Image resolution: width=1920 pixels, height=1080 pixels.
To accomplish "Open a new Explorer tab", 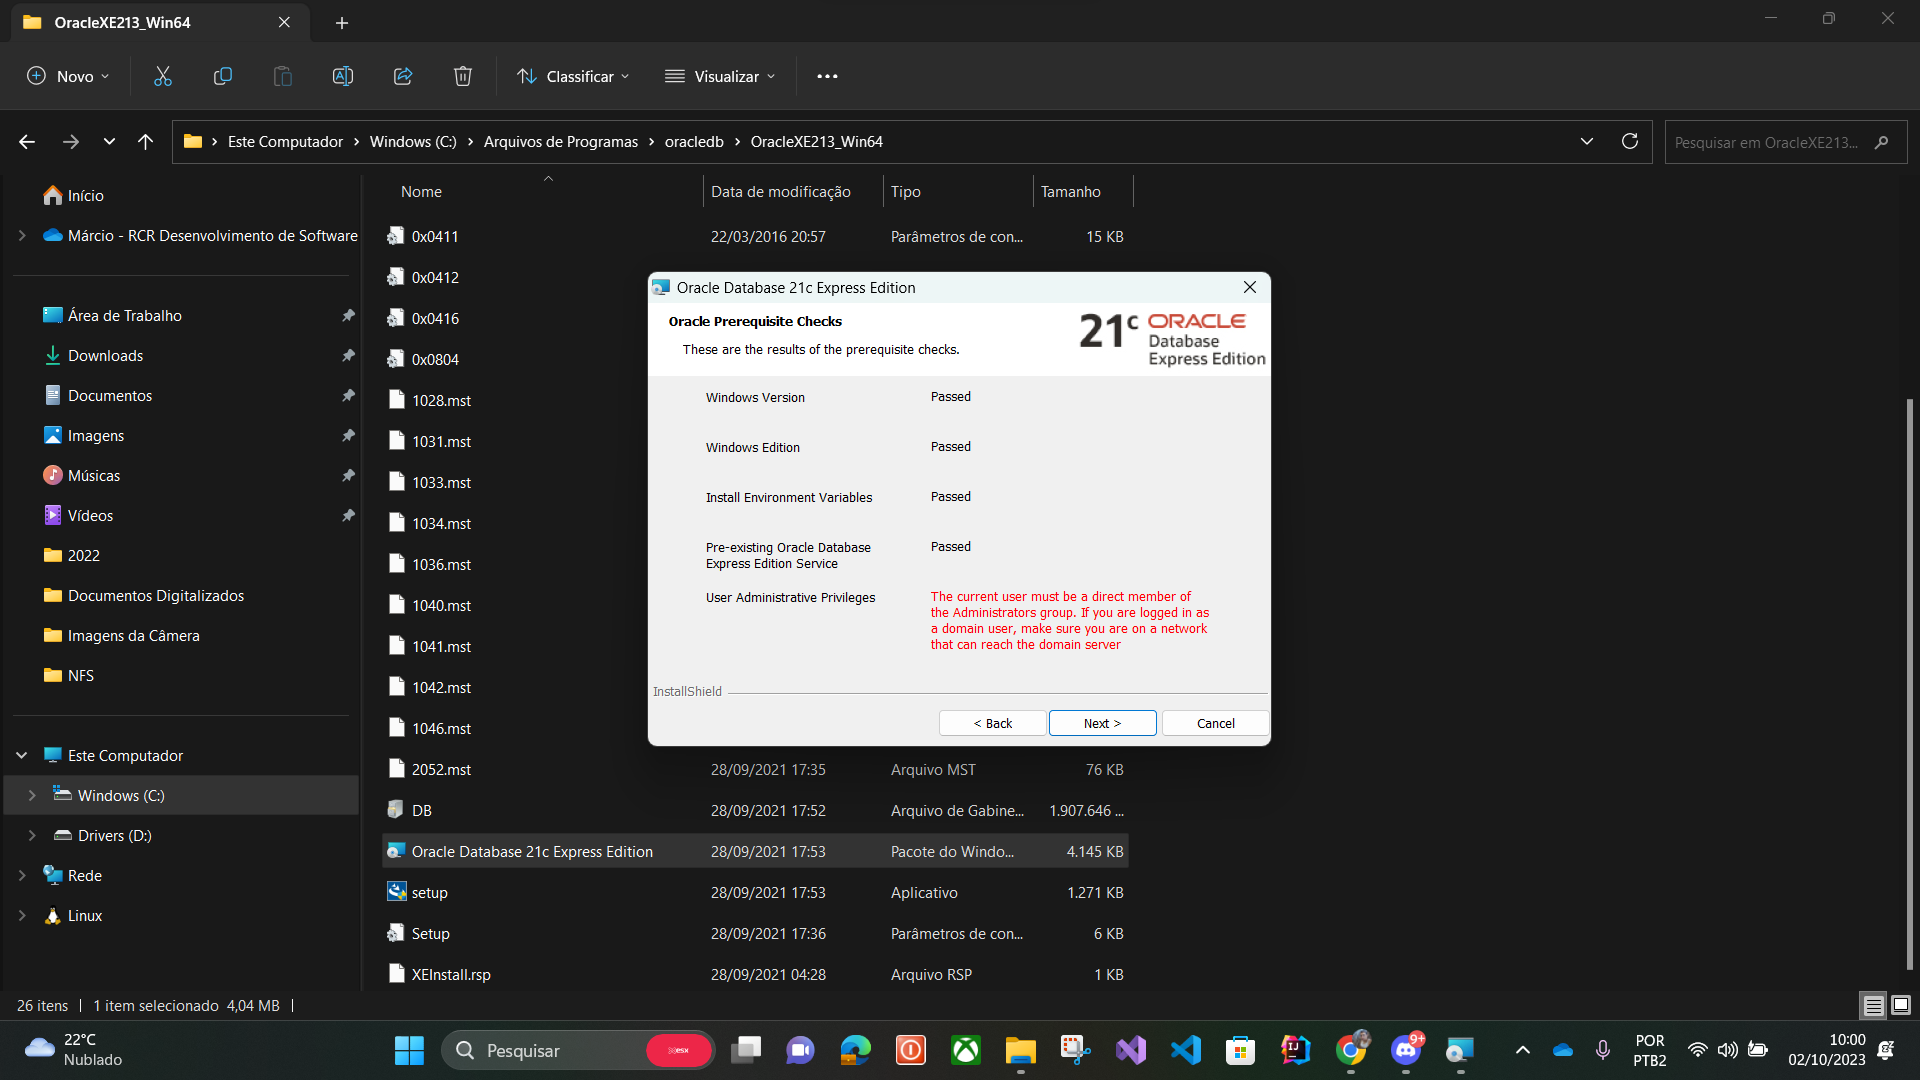I will pyautogui.click(x=342, y=22).
